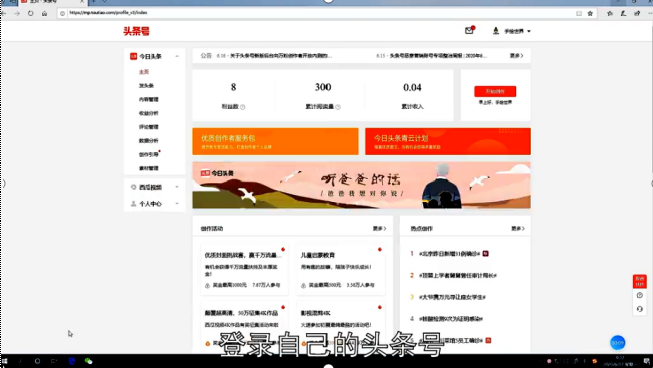Screen dimensions: 653x368
Task: Open reading view icon in address bar
Action: click(579, 13)
